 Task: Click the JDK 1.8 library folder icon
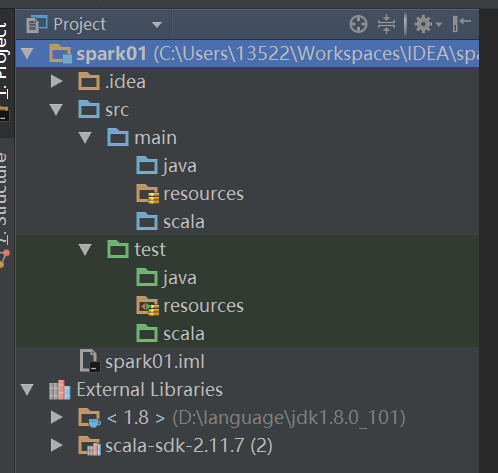pos(89,418)
